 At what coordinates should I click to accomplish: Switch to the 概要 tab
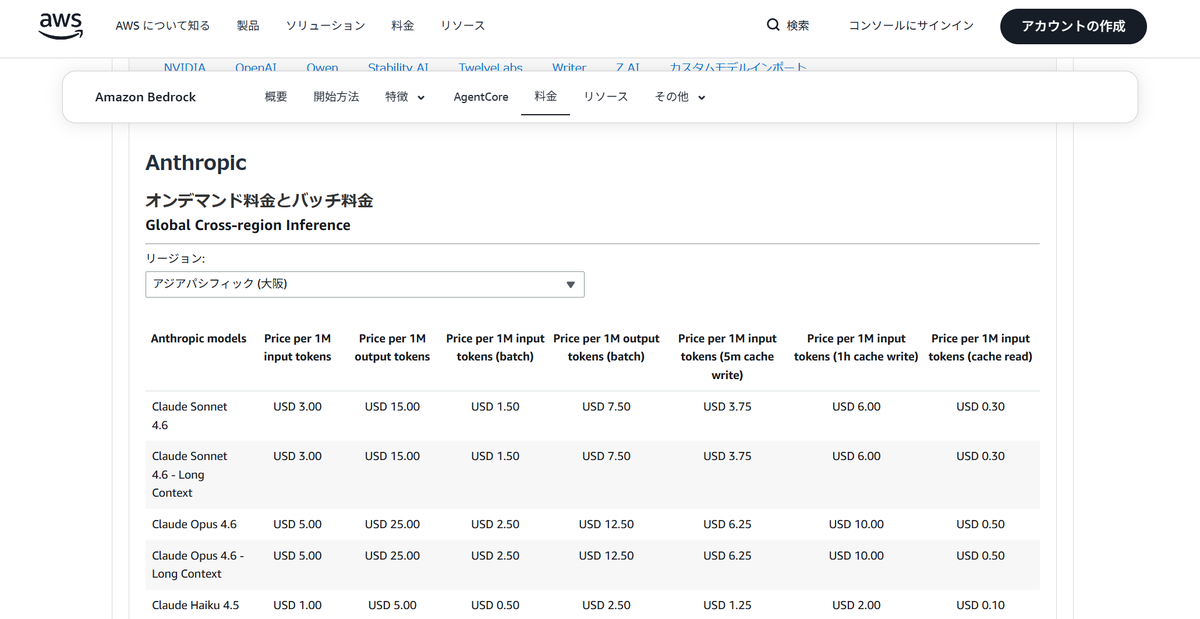(276, 97)
